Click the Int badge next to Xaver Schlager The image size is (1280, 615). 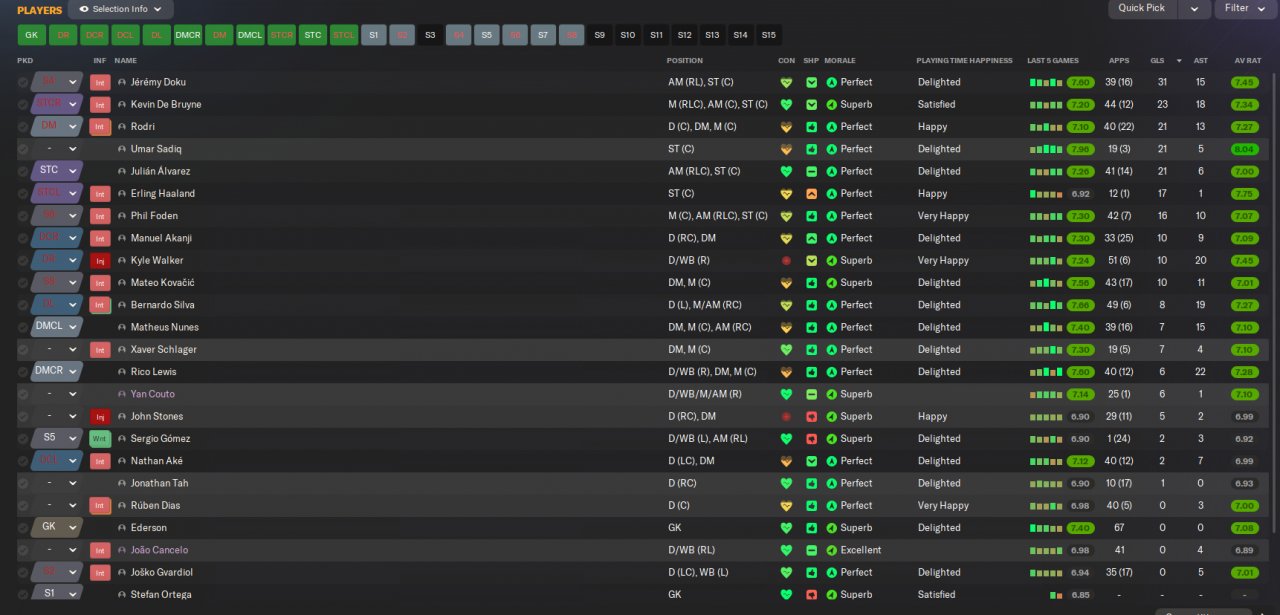pyautogui.click(x=100, y=349)
